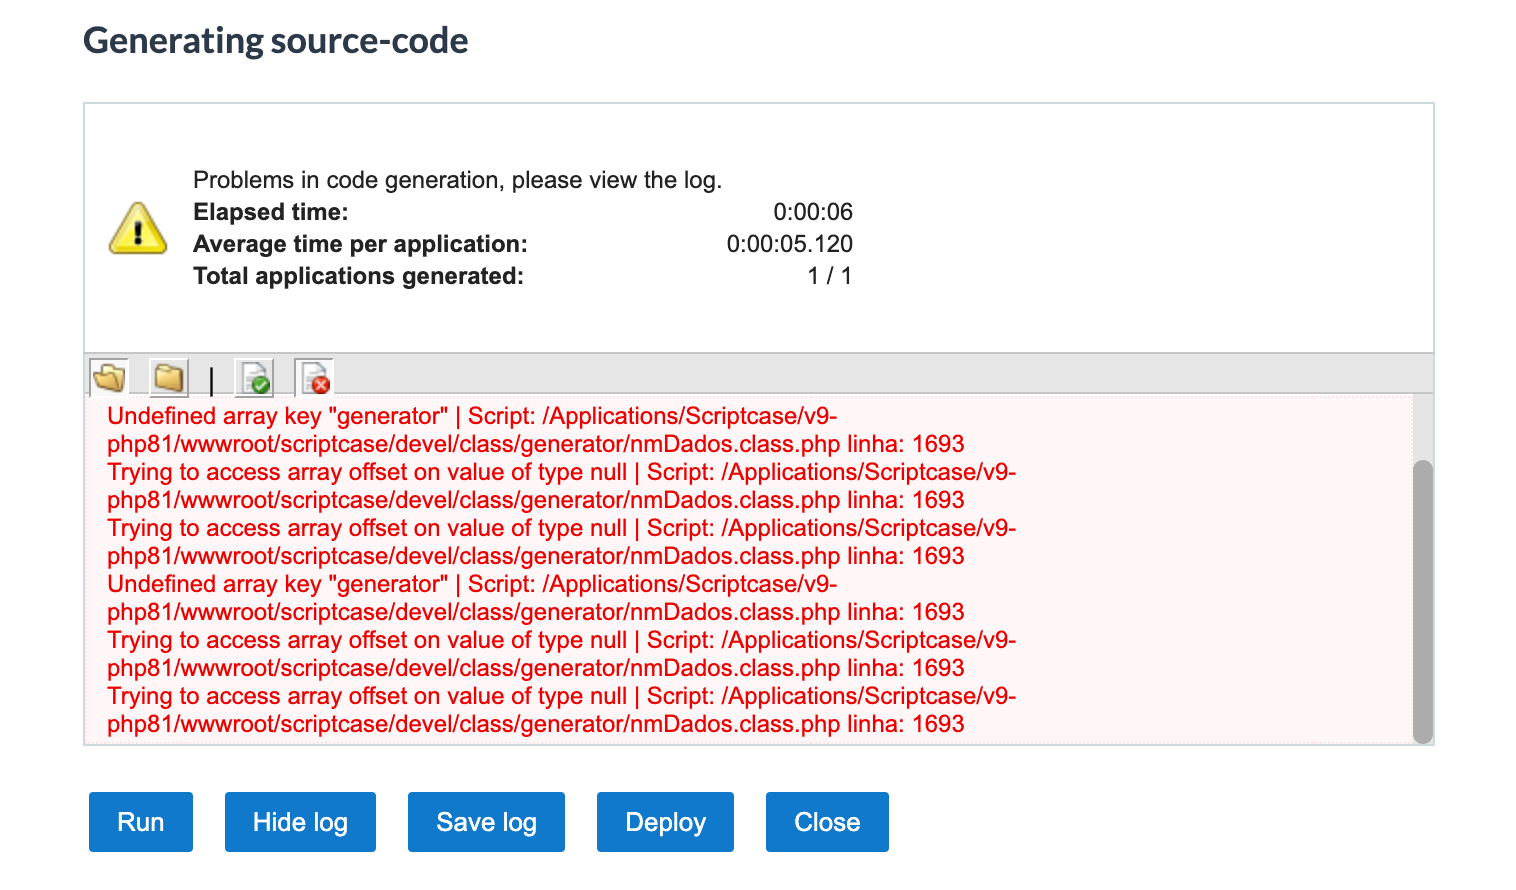Click the document icon with the green checkmark
1516x890 pixels.
tap(254, 378)
